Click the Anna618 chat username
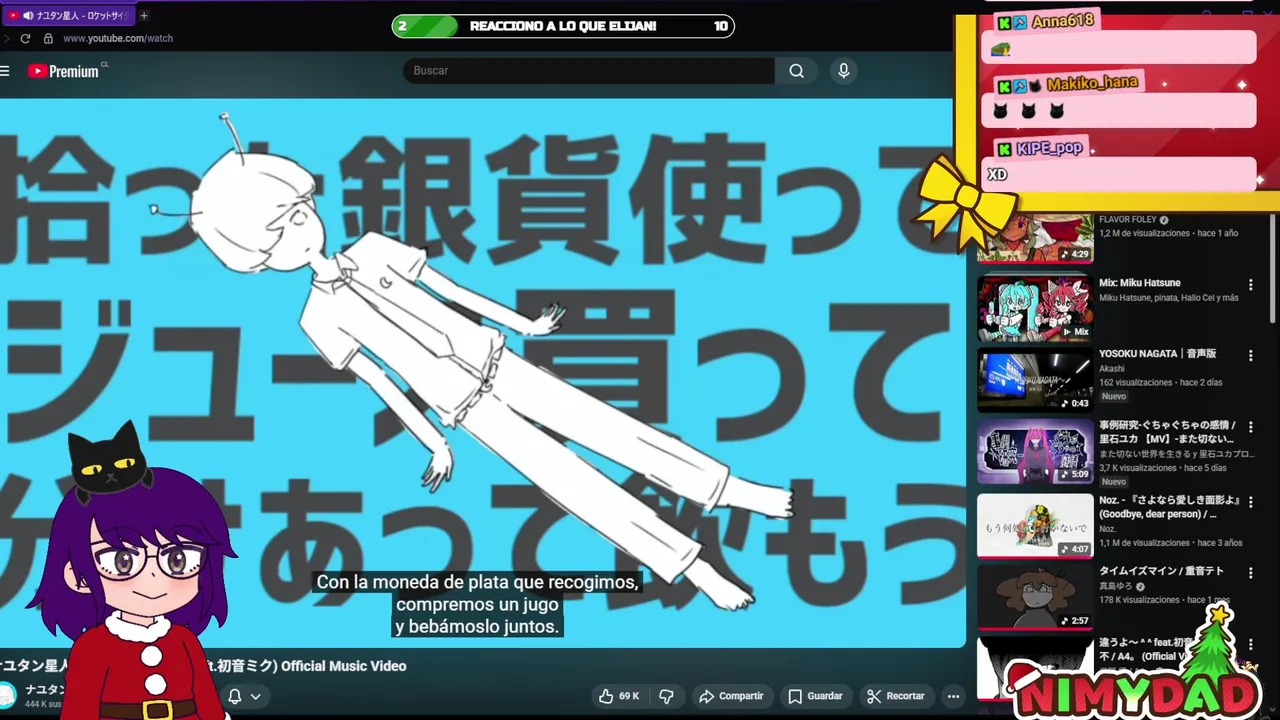 (x=1062, y=21)
